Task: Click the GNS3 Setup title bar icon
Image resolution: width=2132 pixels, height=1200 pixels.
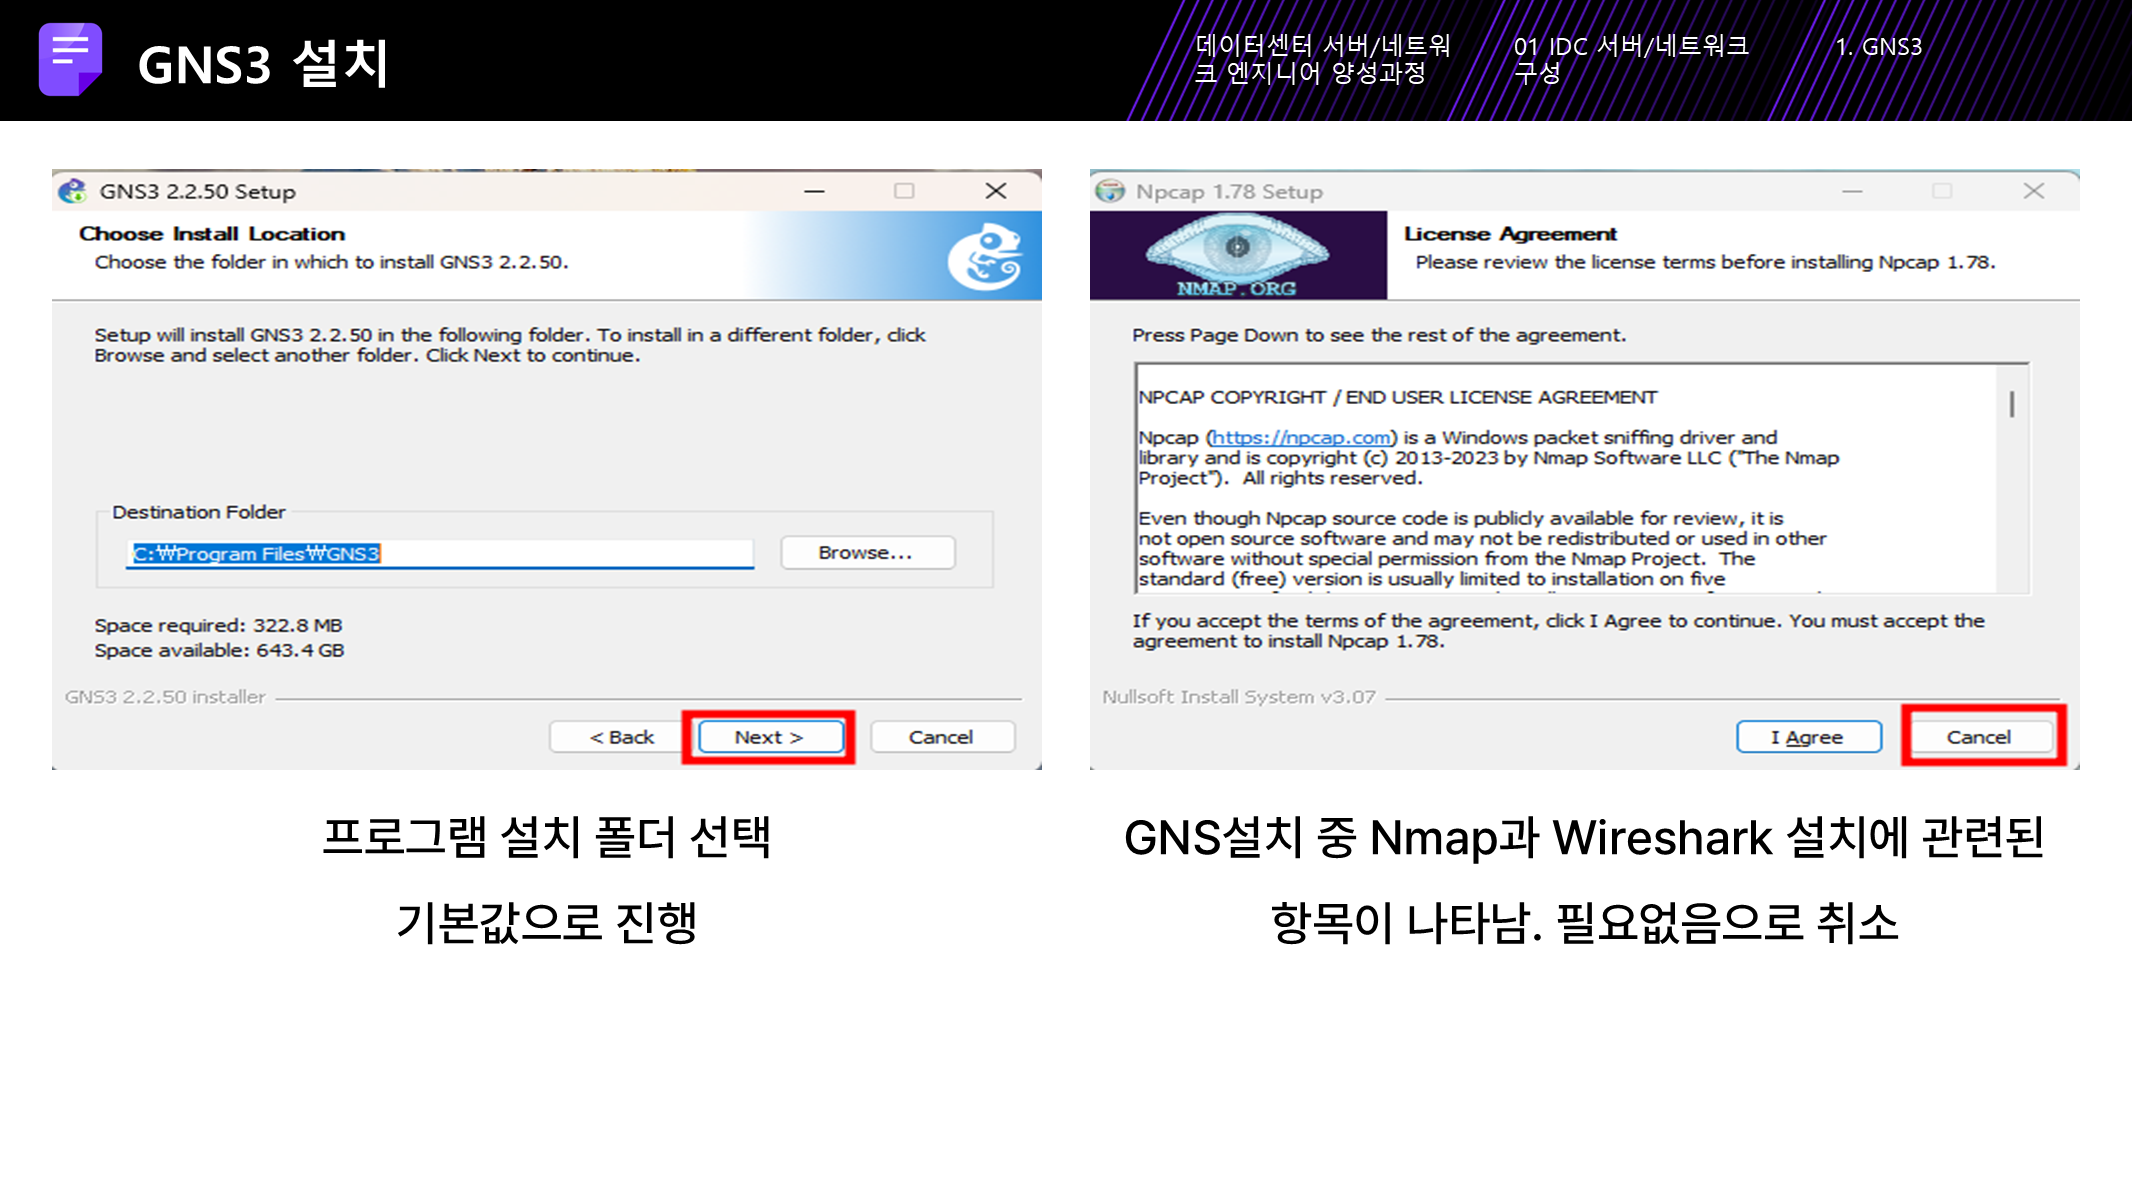Action: click(x=72, y=191)
